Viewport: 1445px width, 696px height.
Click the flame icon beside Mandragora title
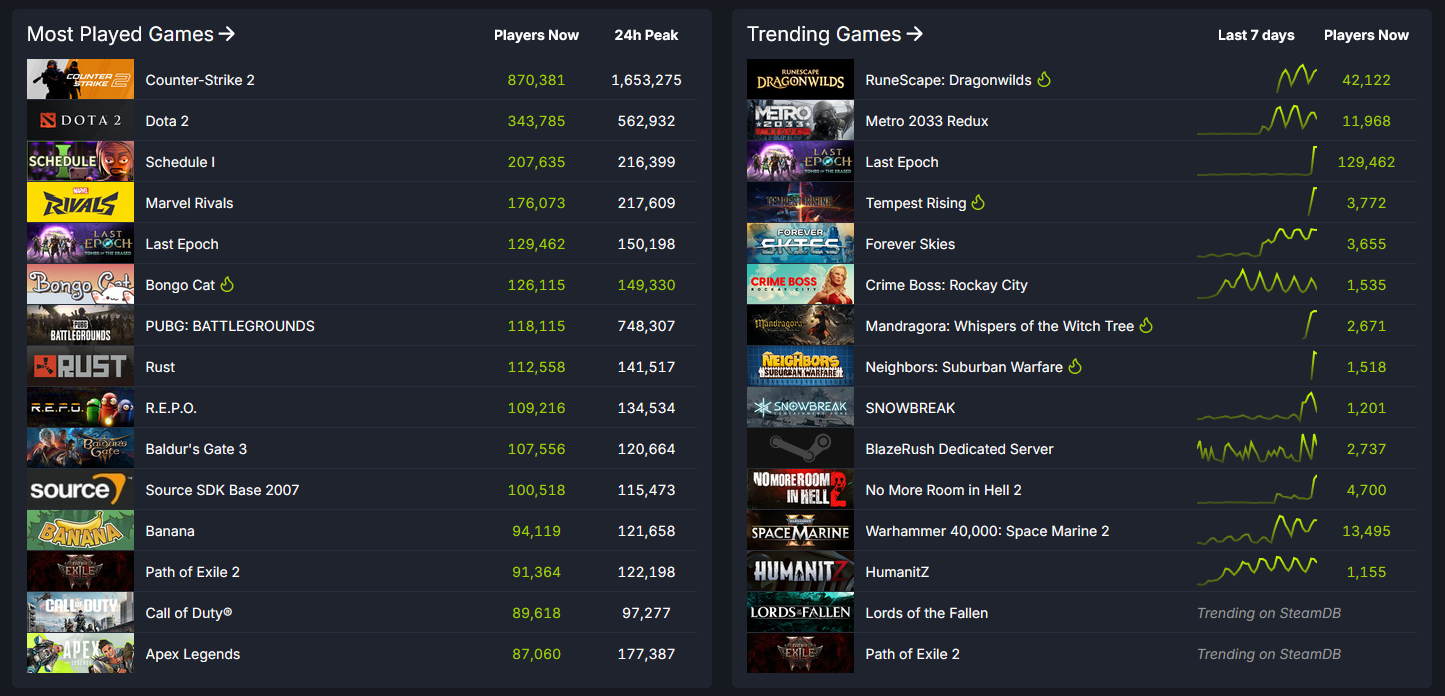point(1146,326)
